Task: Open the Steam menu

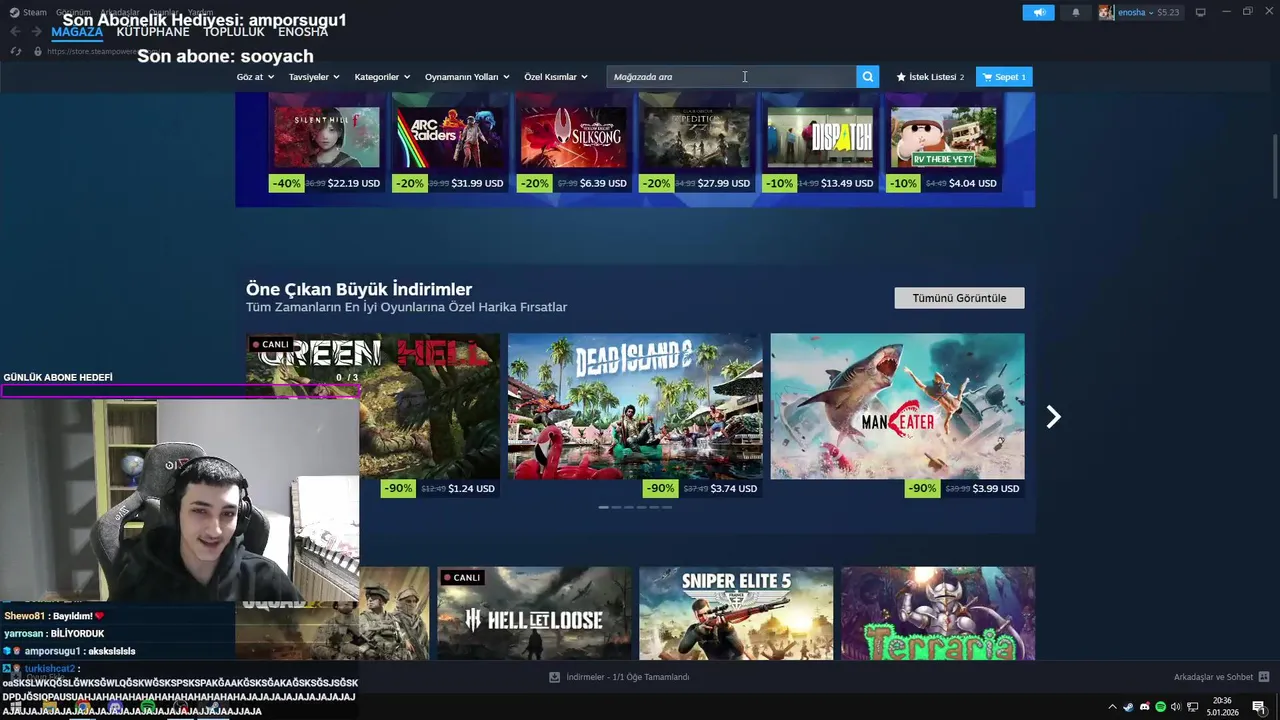Action: pyautogui.click(x=28, y=12)
